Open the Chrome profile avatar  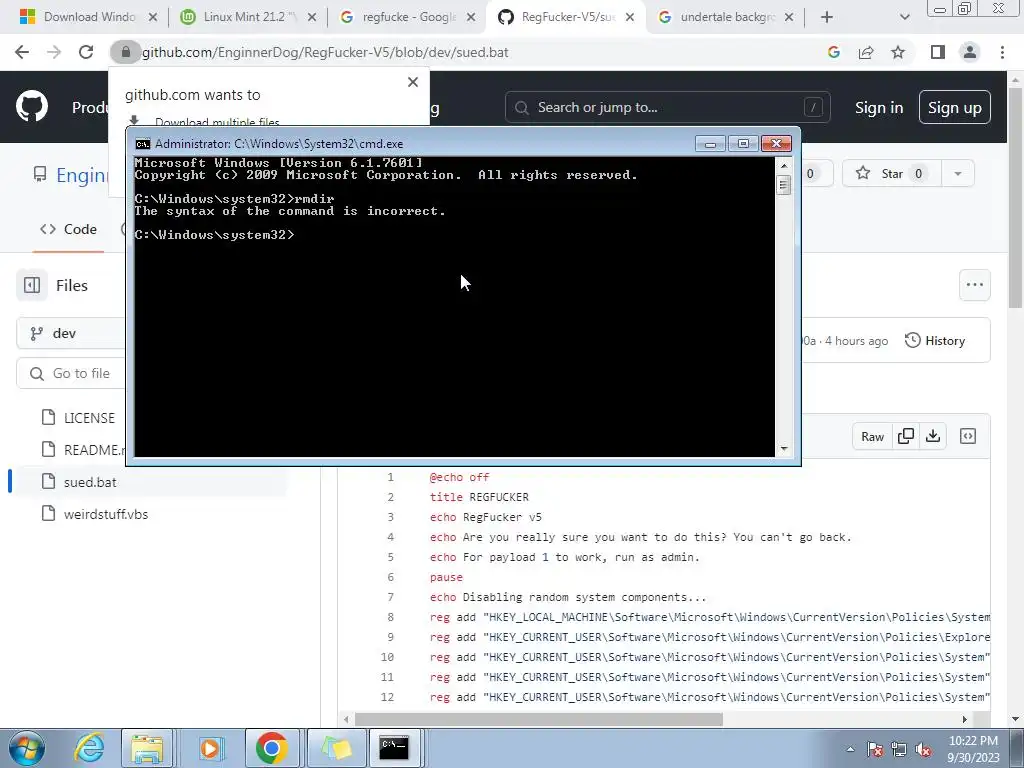(970, 52)
